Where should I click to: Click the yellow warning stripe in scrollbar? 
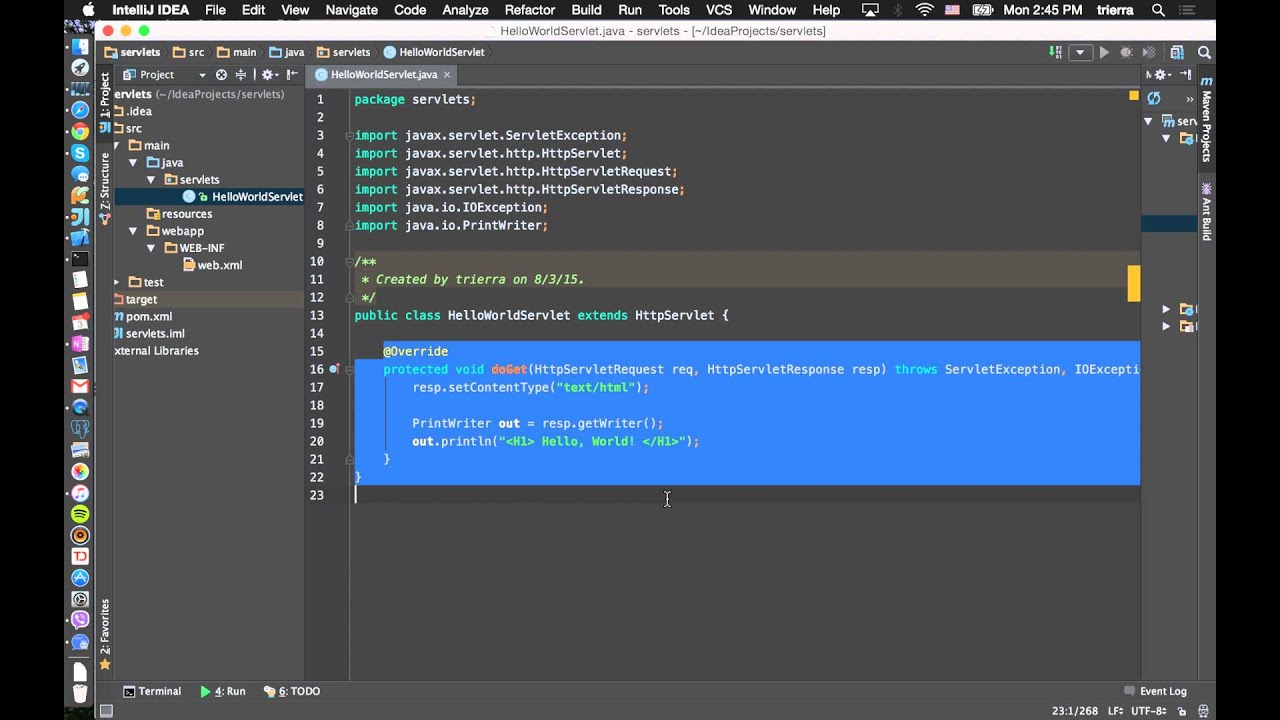tap(1133, 283)
